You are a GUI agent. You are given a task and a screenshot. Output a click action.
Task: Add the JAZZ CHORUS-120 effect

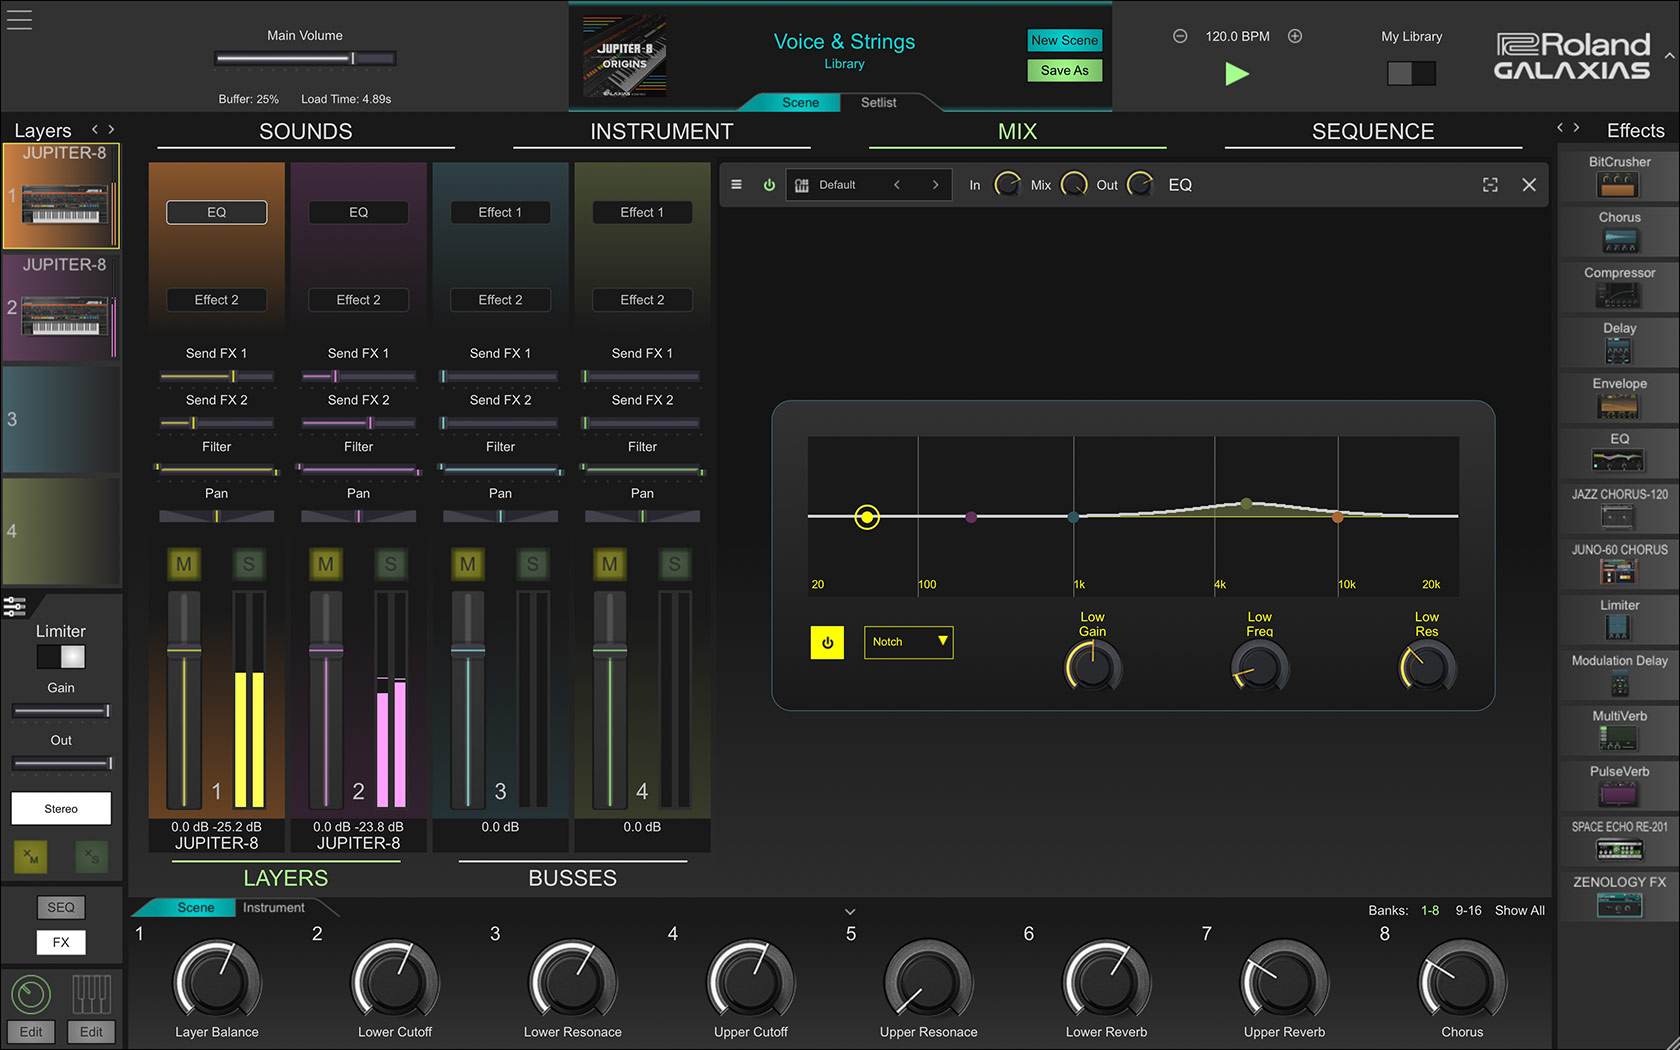[x=1618, y=508]
